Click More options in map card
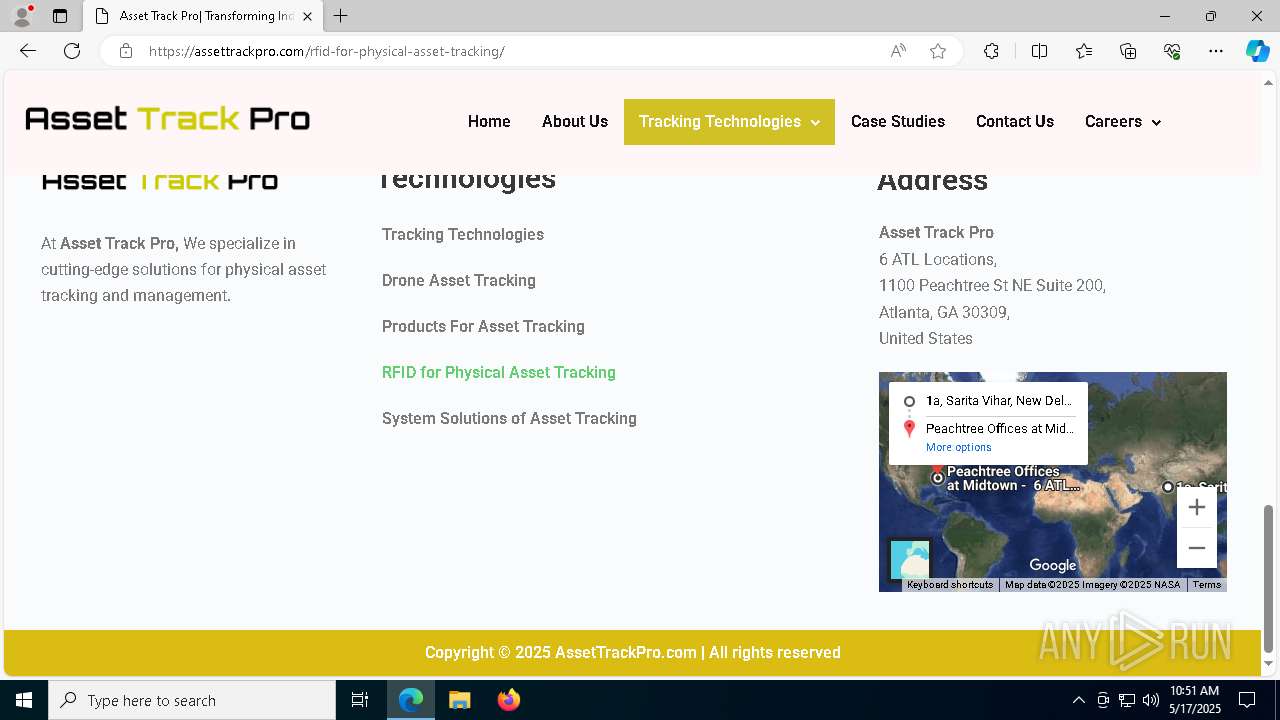The image size is (1280, 720). point(958,447)
